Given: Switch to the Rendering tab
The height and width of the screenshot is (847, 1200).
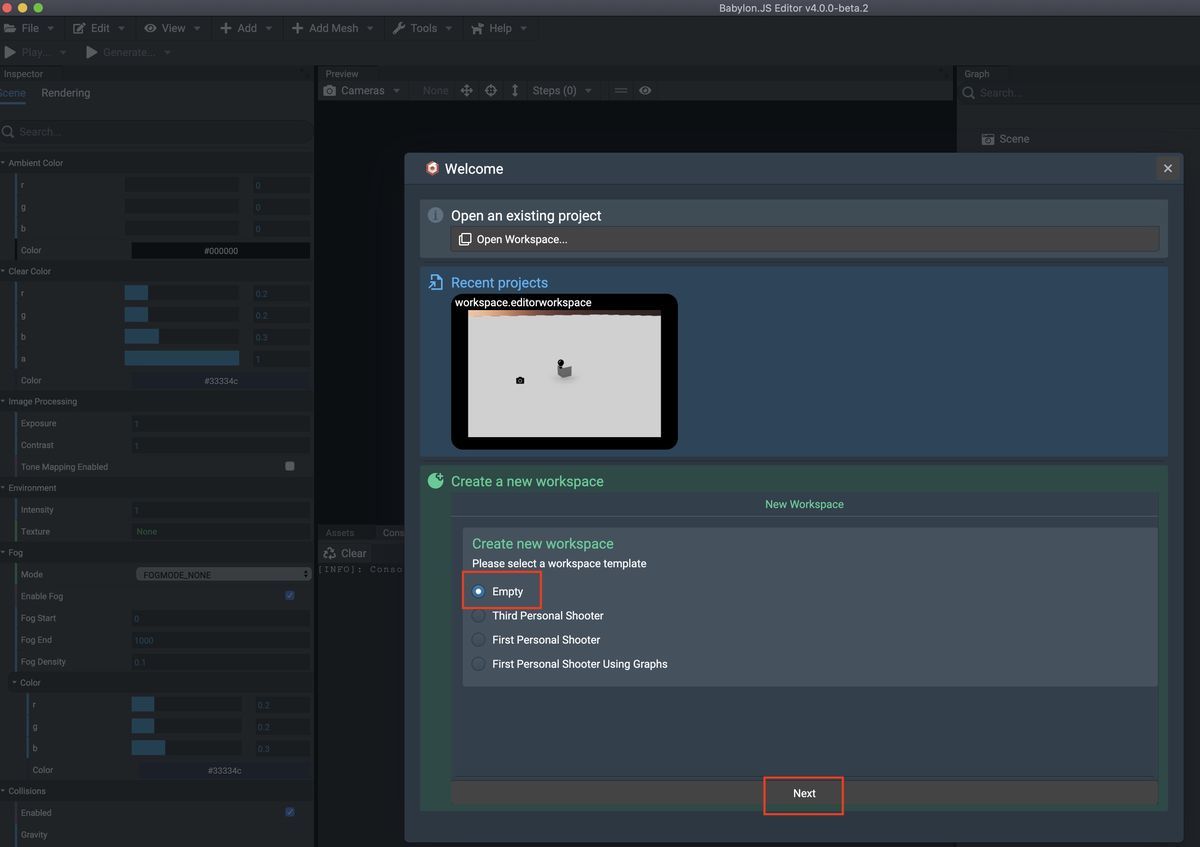Looking at the screenshot, I should click(x=65, y=93).
